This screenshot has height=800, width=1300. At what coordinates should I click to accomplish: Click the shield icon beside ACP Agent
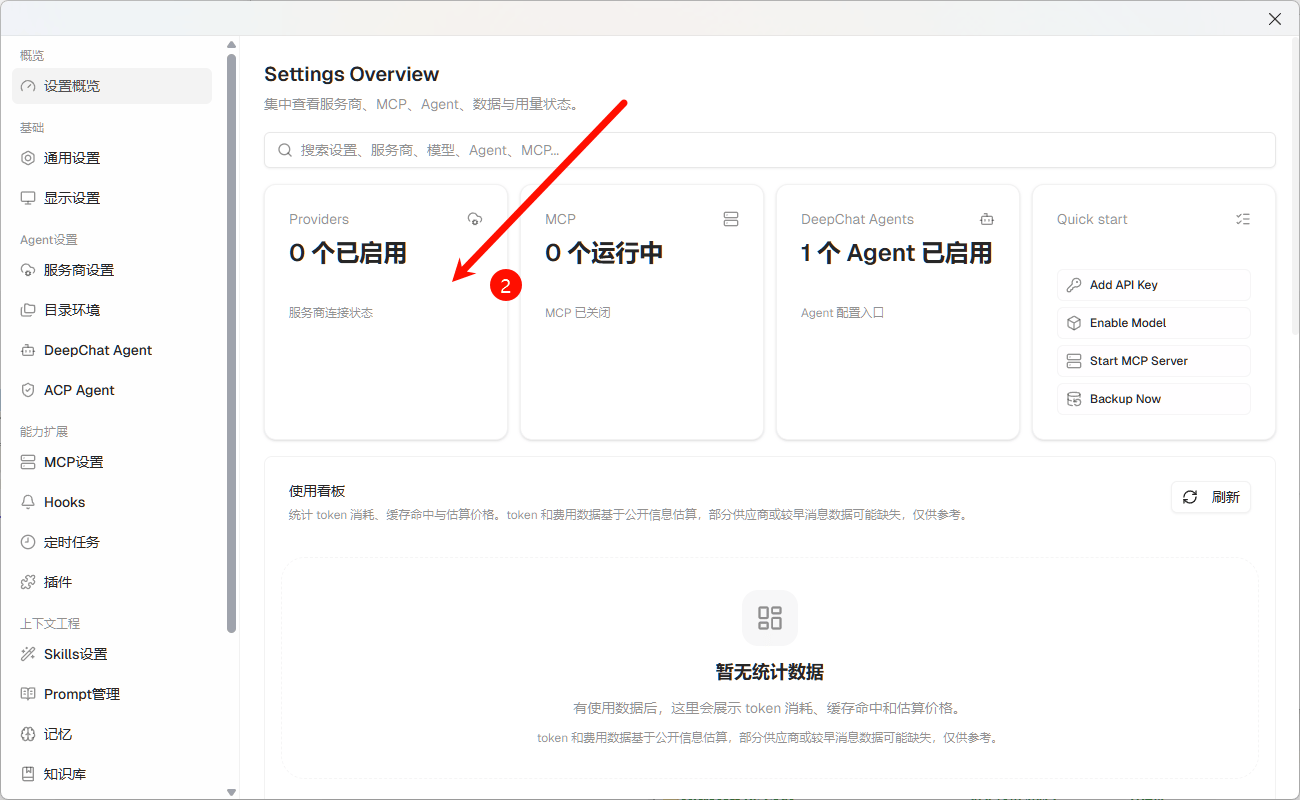click(28, 390)
